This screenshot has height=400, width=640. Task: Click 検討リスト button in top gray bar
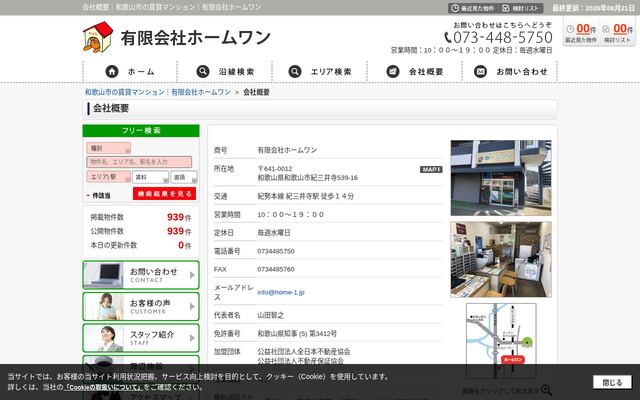coord(520,8)
